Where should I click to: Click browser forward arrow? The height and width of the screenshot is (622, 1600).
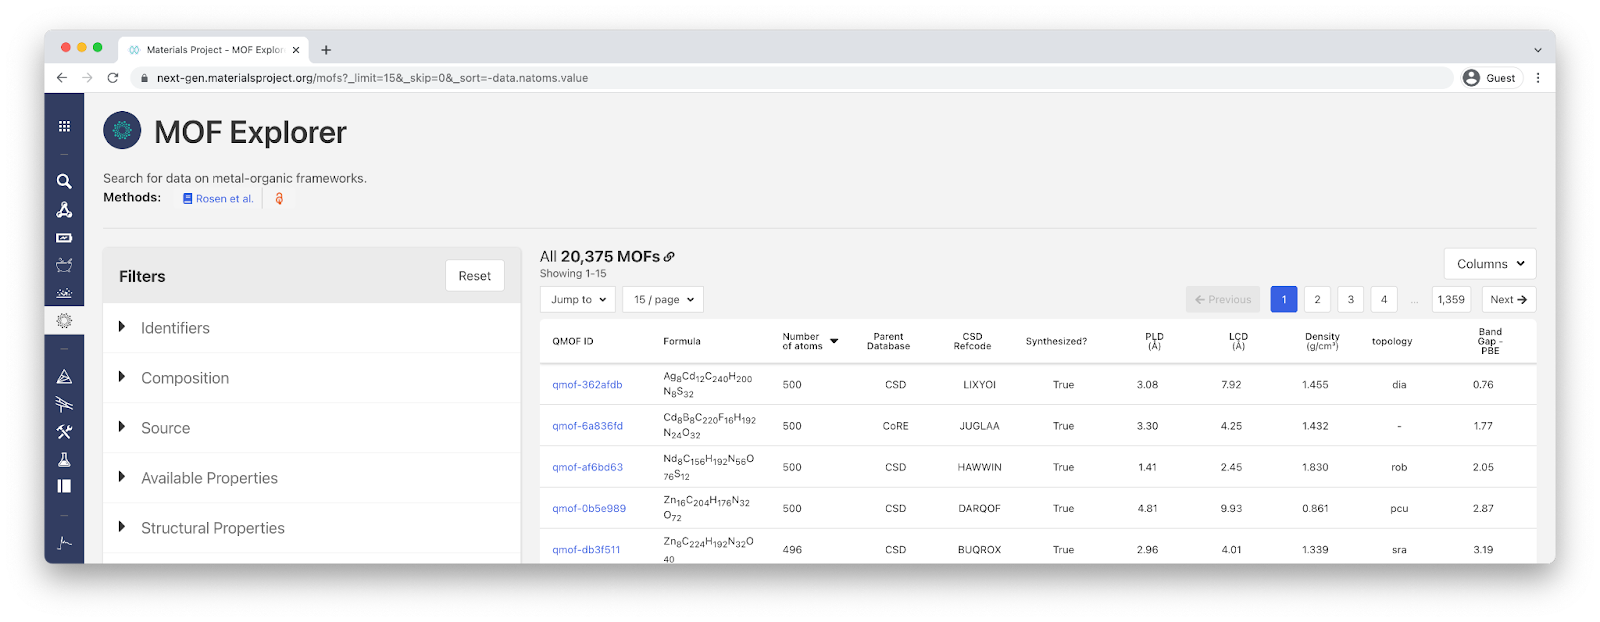tap(87, 77)
